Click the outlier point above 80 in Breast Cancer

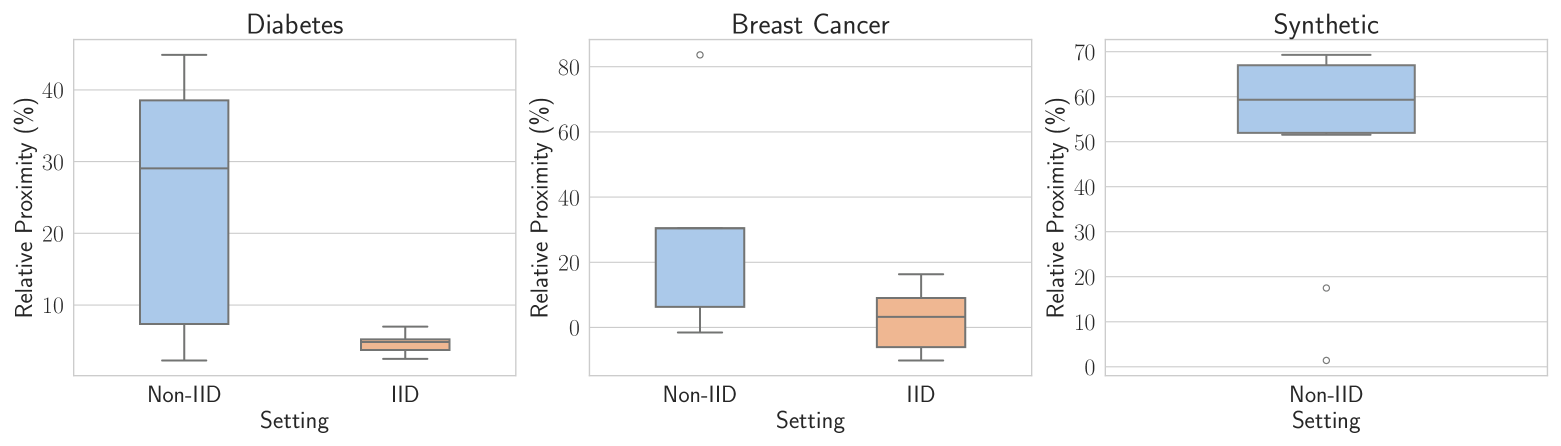(x=700, y=55)
